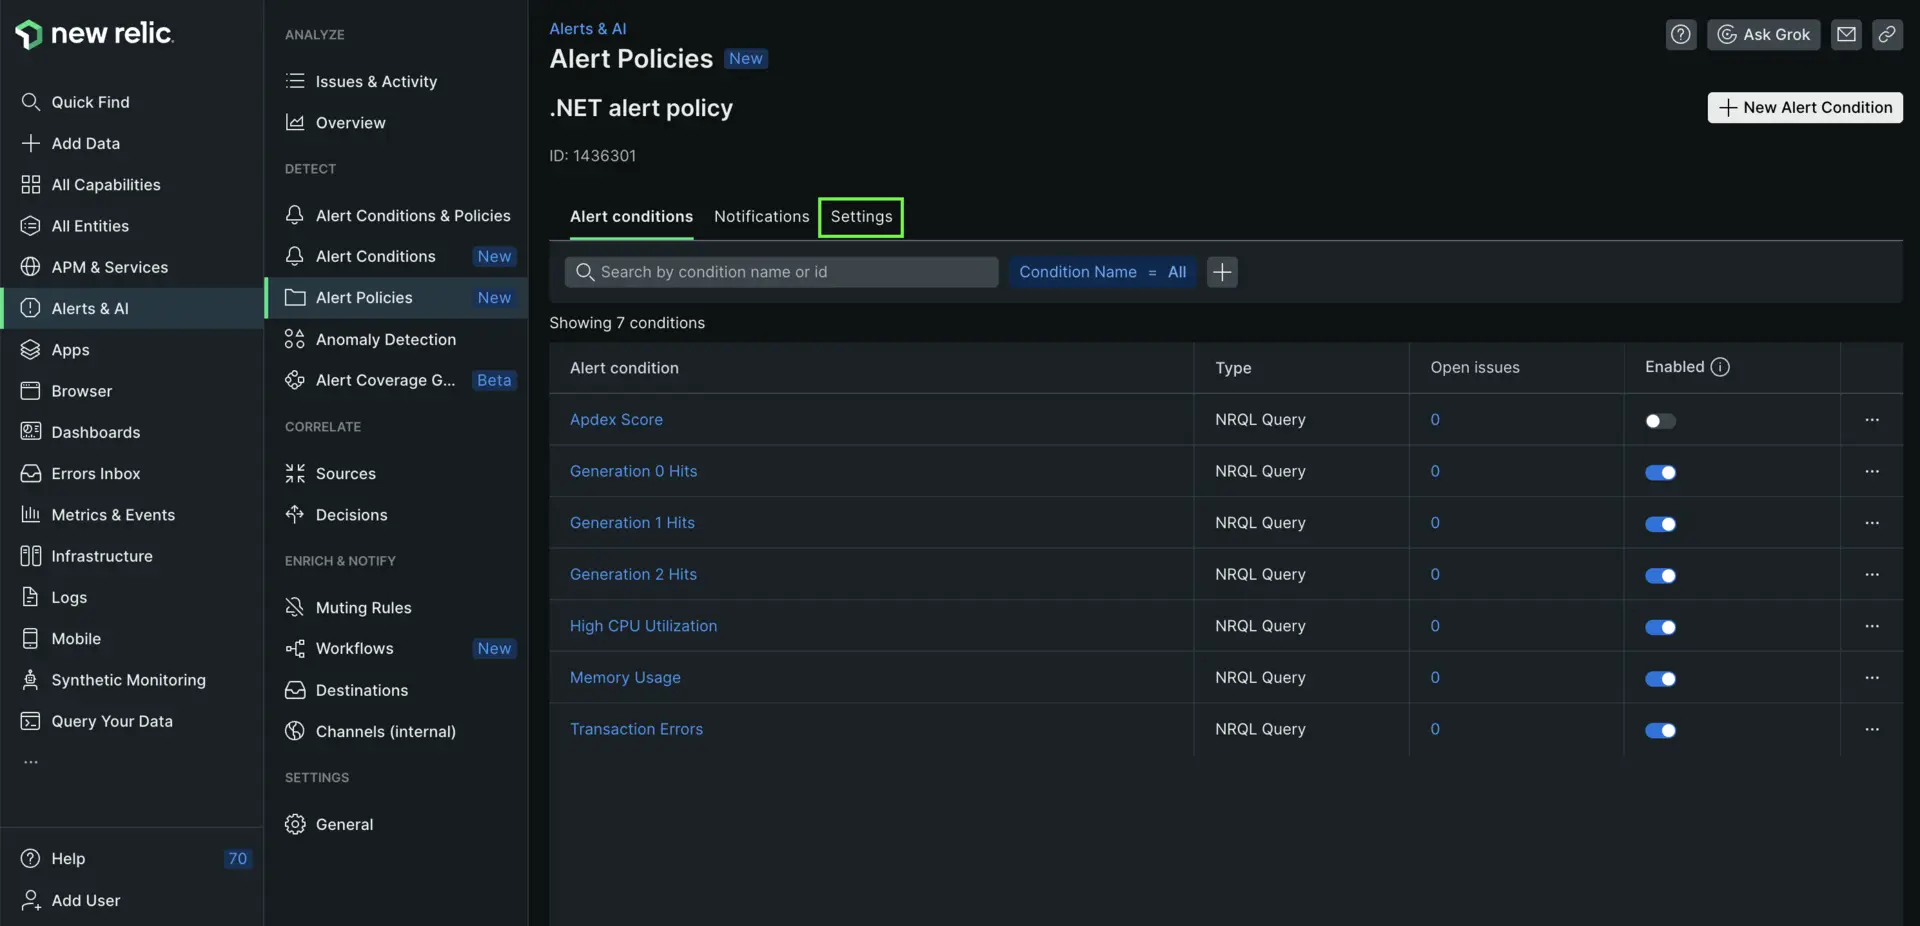
Task: Click the Enabled info icon
Action: pyautogui.click(x=1720, y=367)
